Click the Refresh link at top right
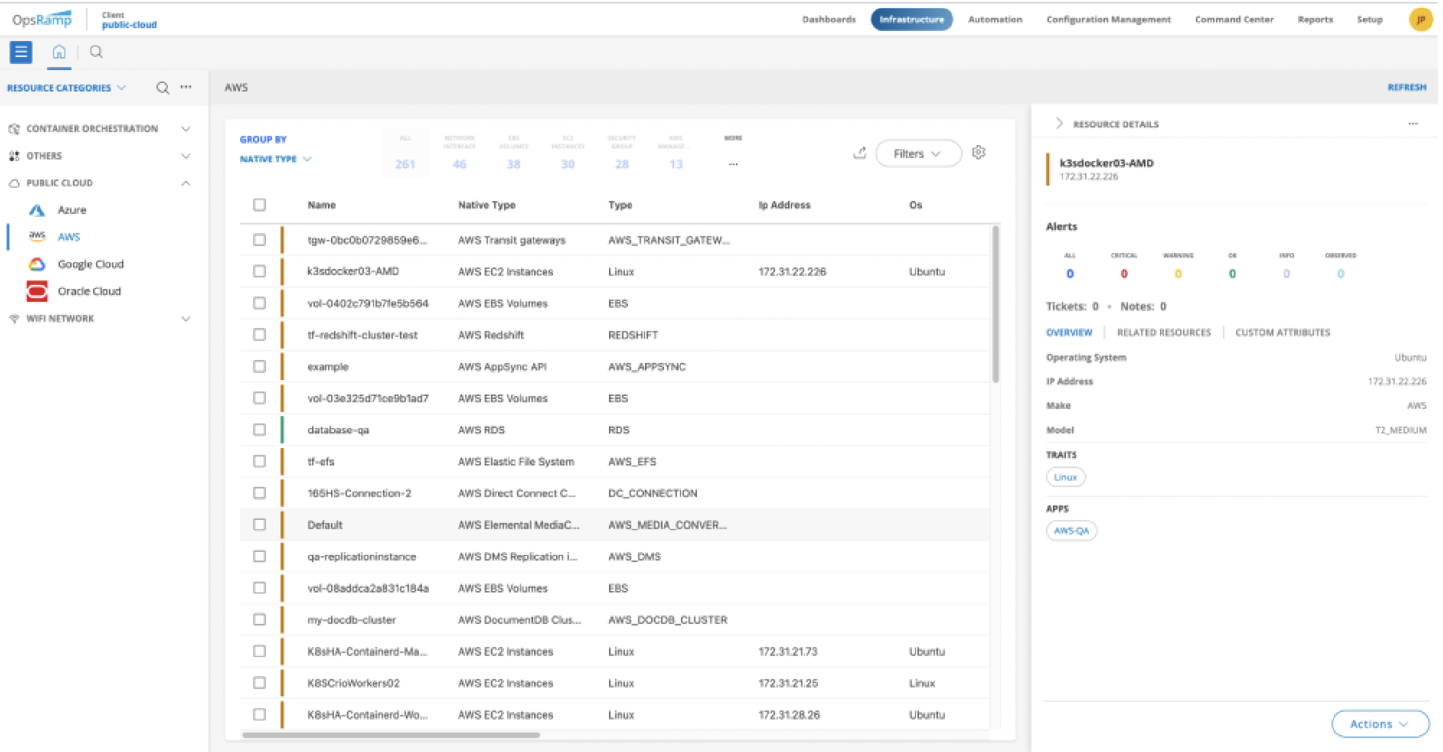The height and width of the screenshot is (752, 1443). [1406, 87]
